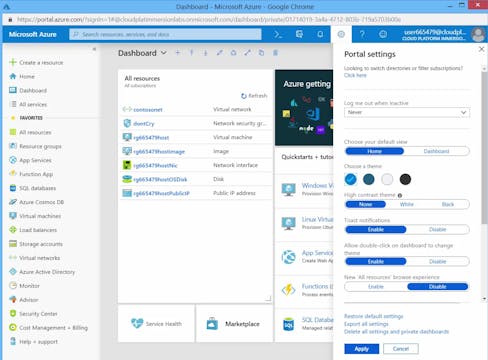The width and height of the screenshot is (488, 360).
Task: Set high contrast theme to None
Action: coord(366,204)
